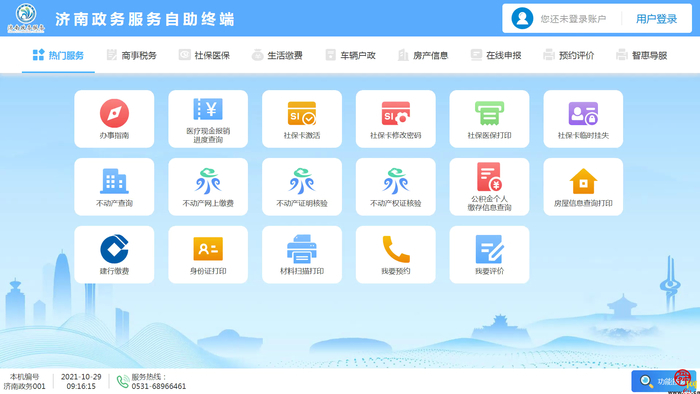700x394 pixels.
Task: Switch to 智惠导服 tab
Action: click(642, 55)
